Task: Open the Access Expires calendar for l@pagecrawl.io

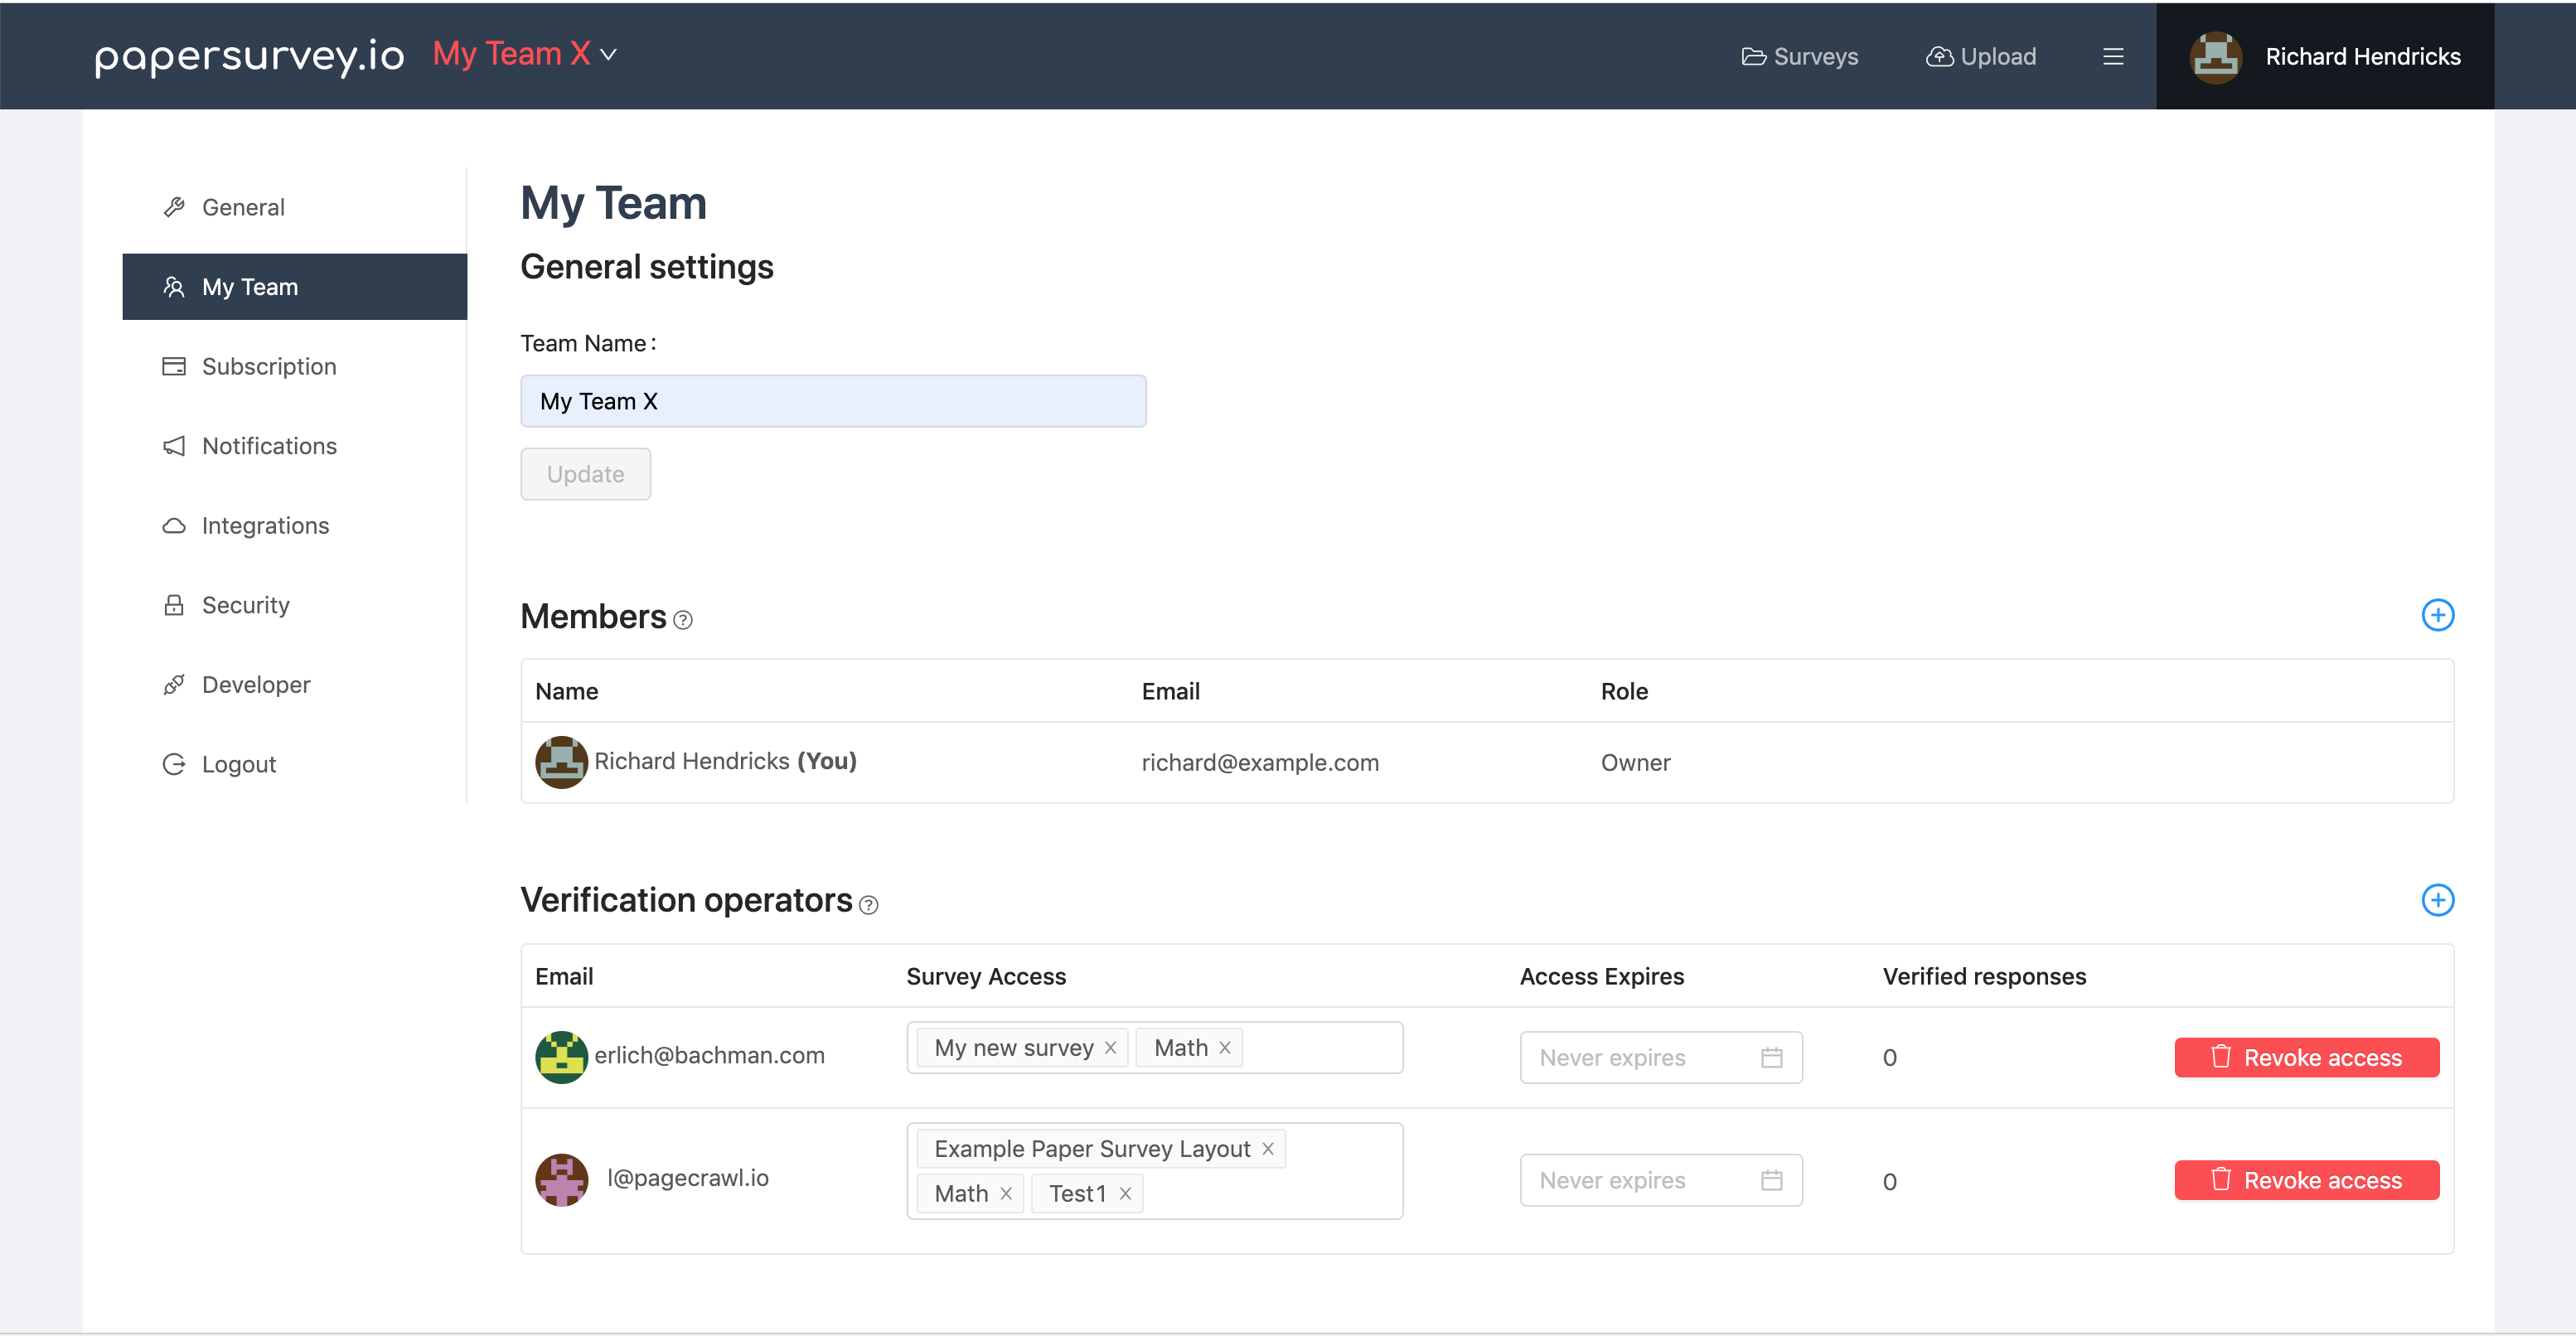Action: (x=1774, y=1179)
